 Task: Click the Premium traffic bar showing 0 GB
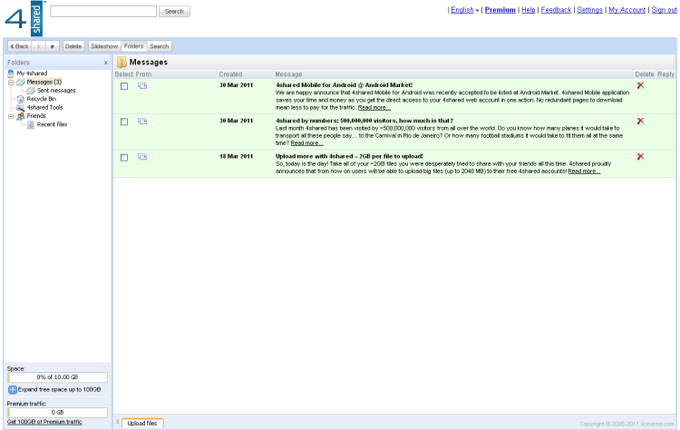[x=57, y=413]
